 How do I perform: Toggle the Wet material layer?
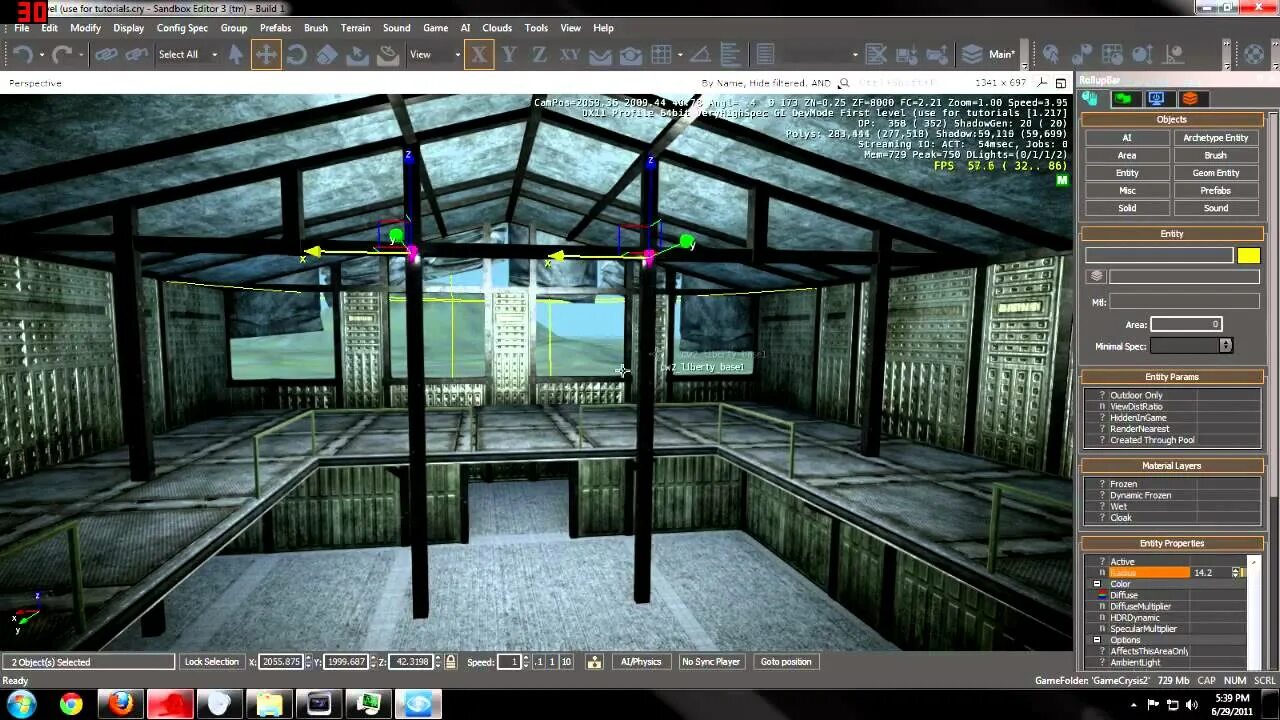pyautogui.click(x=1118, y=506)
